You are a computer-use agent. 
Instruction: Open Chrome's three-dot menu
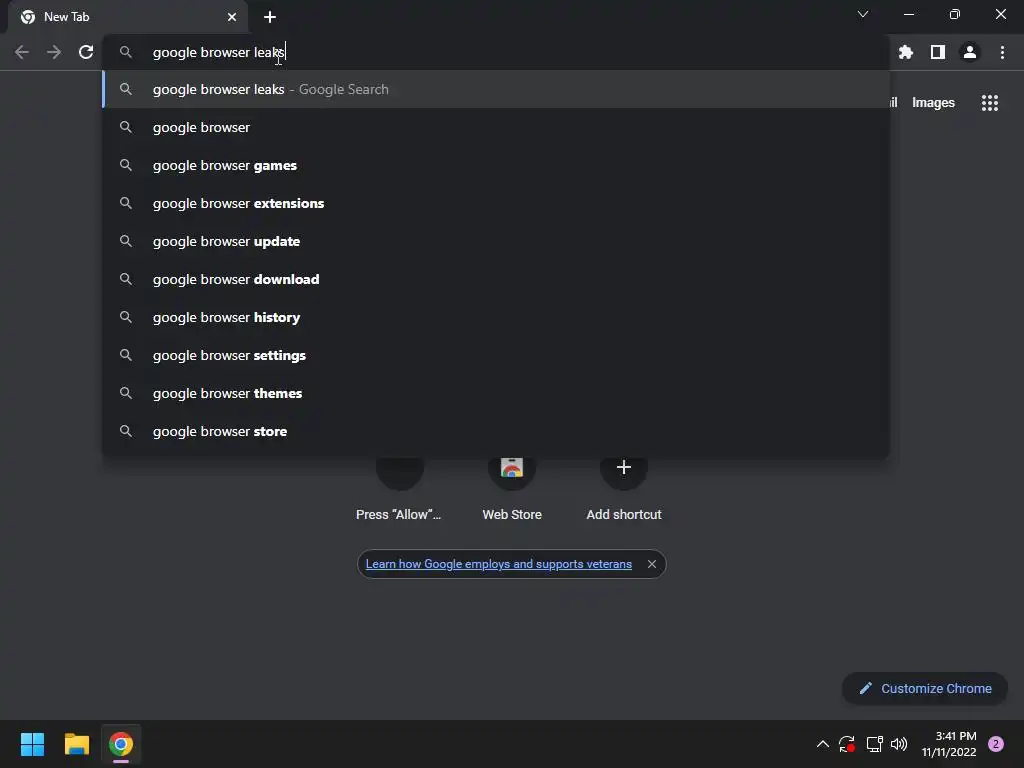pyautogui.click(x=1002, y=52)
